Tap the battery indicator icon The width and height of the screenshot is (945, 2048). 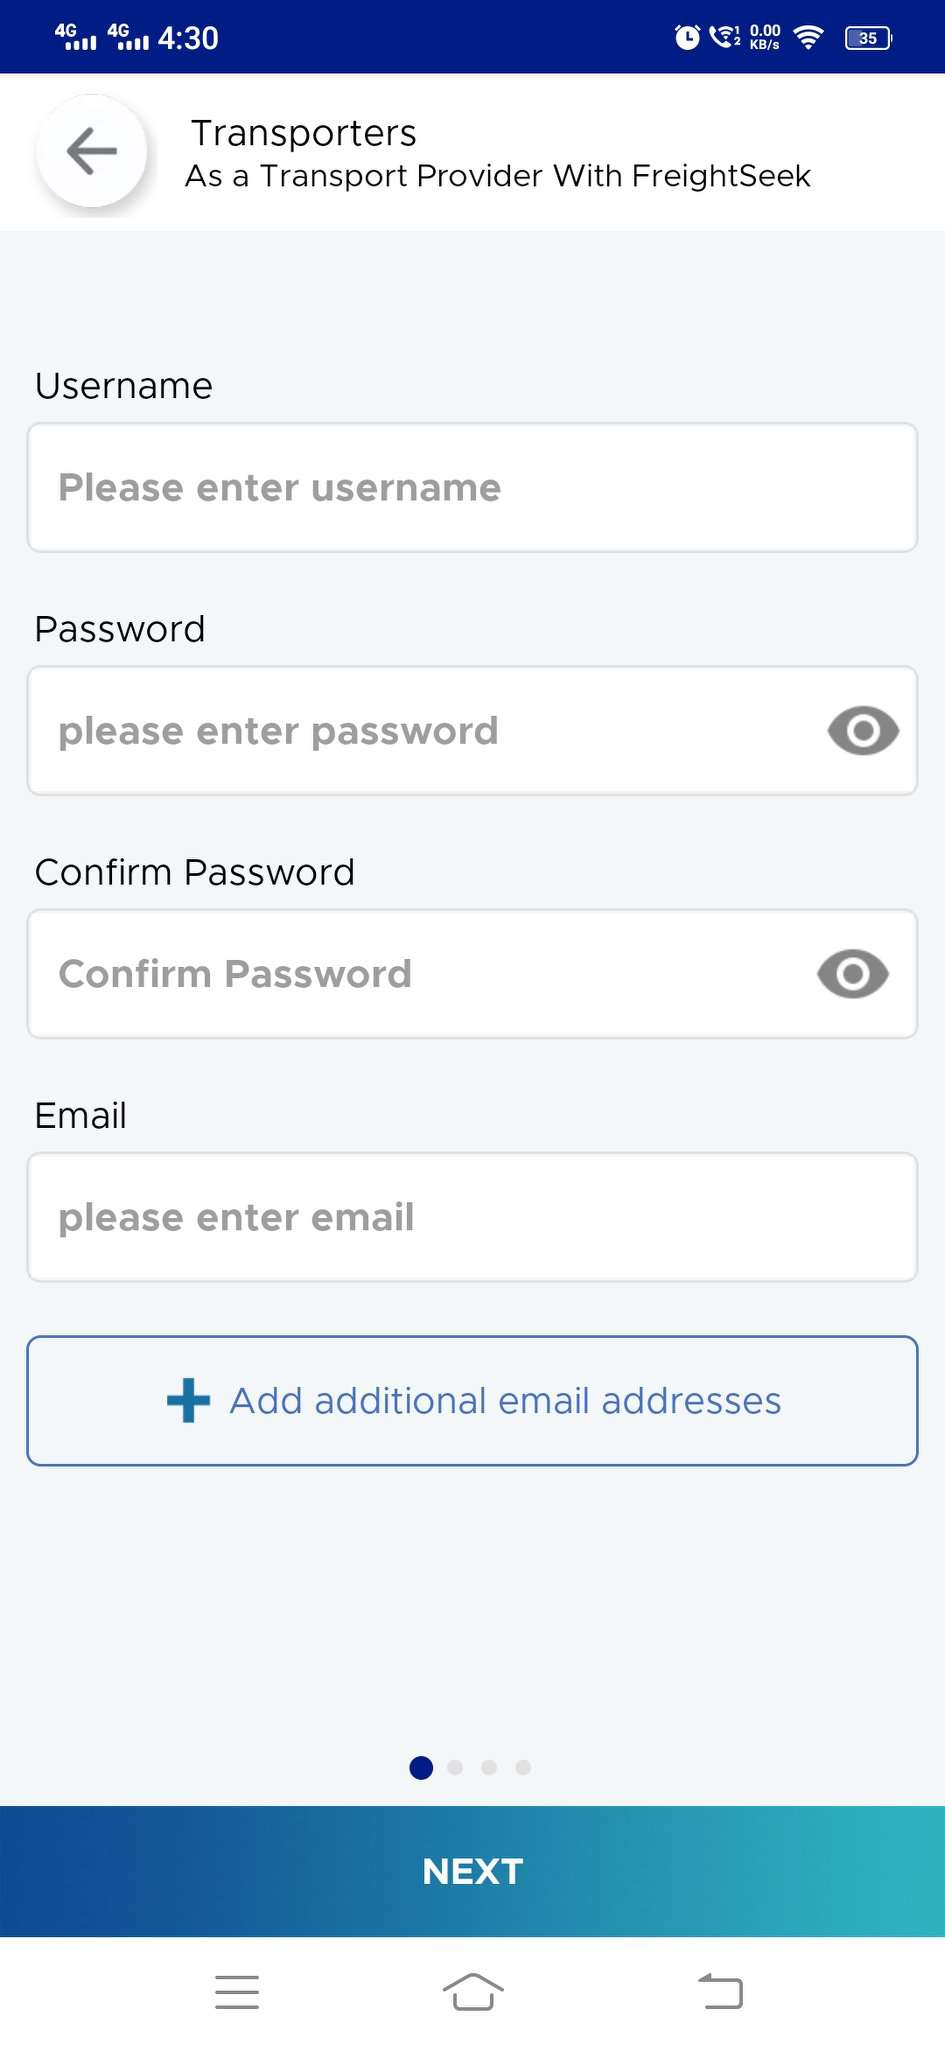868,38
